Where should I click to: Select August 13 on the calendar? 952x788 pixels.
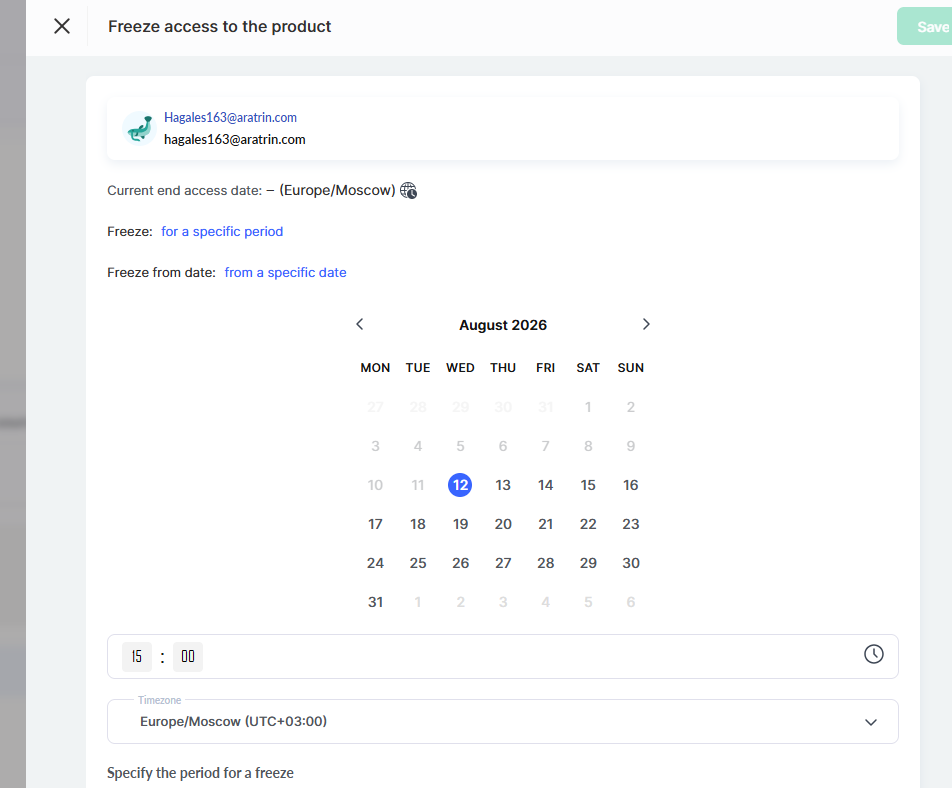coord(503,485)
